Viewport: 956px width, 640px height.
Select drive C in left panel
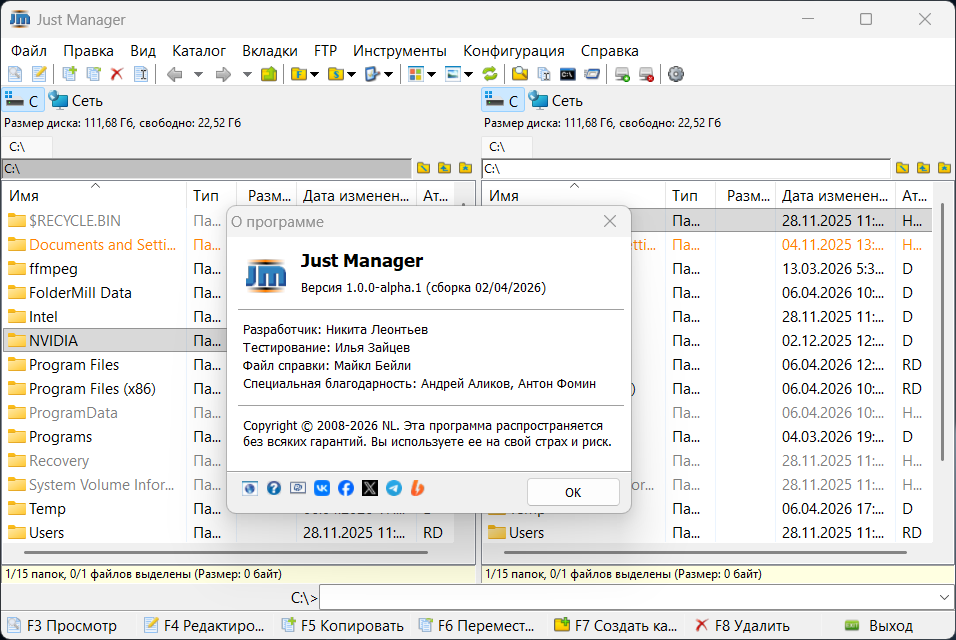(23, 100)
